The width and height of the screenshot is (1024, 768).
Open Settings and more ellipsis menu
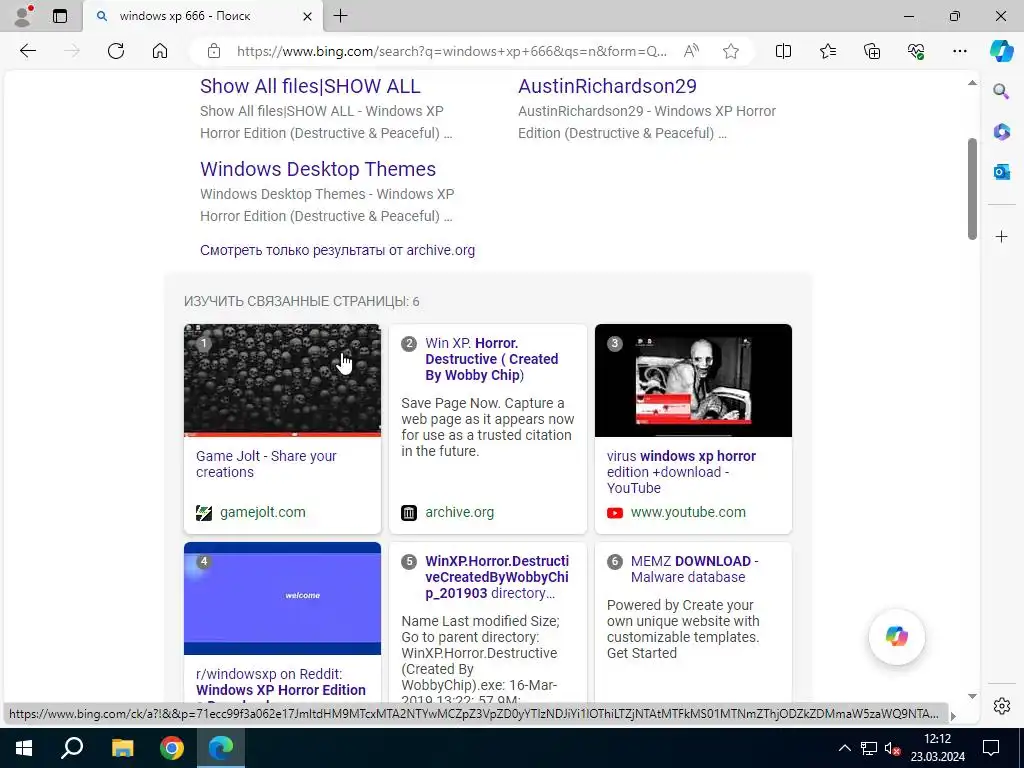(x=959, y=51)
